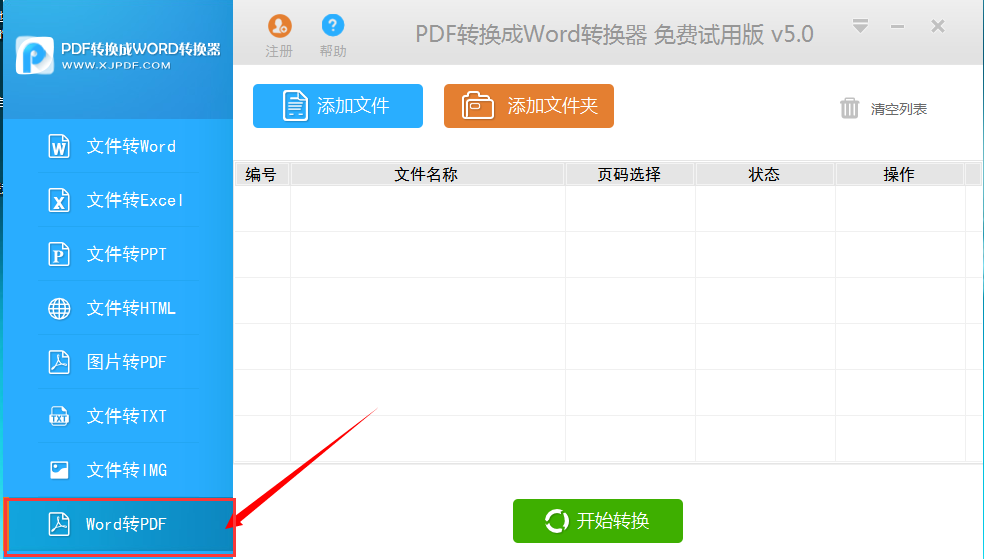Screen dimensions: 984x559
Task: Click the PPT P icon in sidebar
Action: click(59, 254)
